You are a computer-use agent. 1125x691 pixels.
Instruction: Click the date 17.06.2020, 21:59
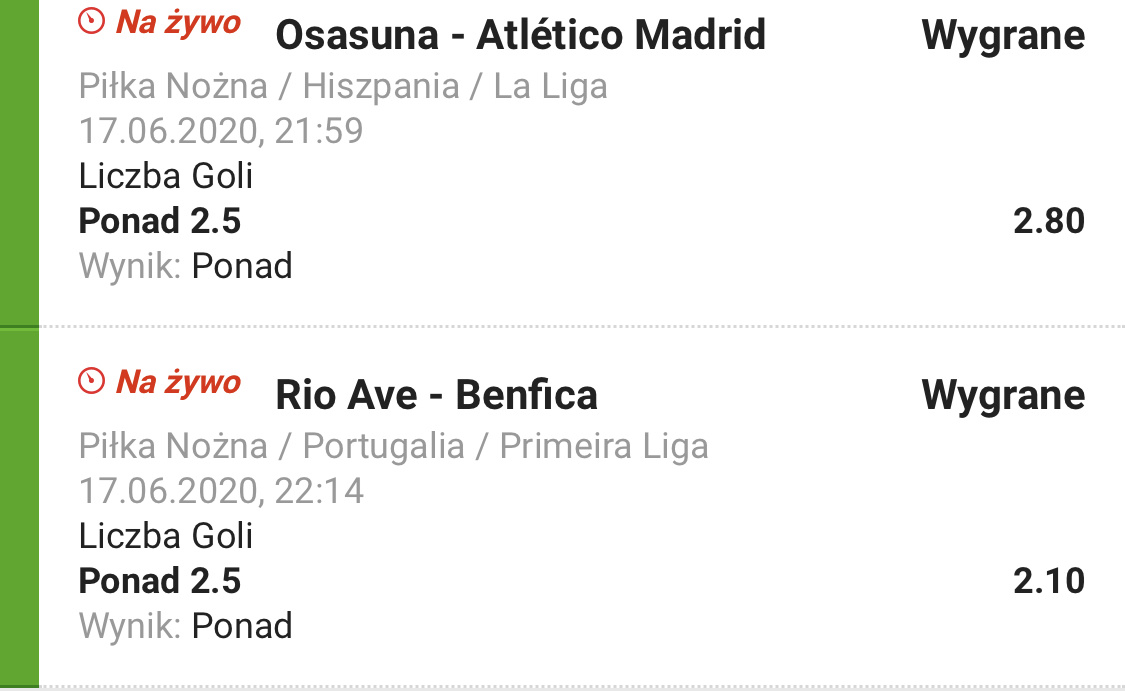tap(221, 131)
